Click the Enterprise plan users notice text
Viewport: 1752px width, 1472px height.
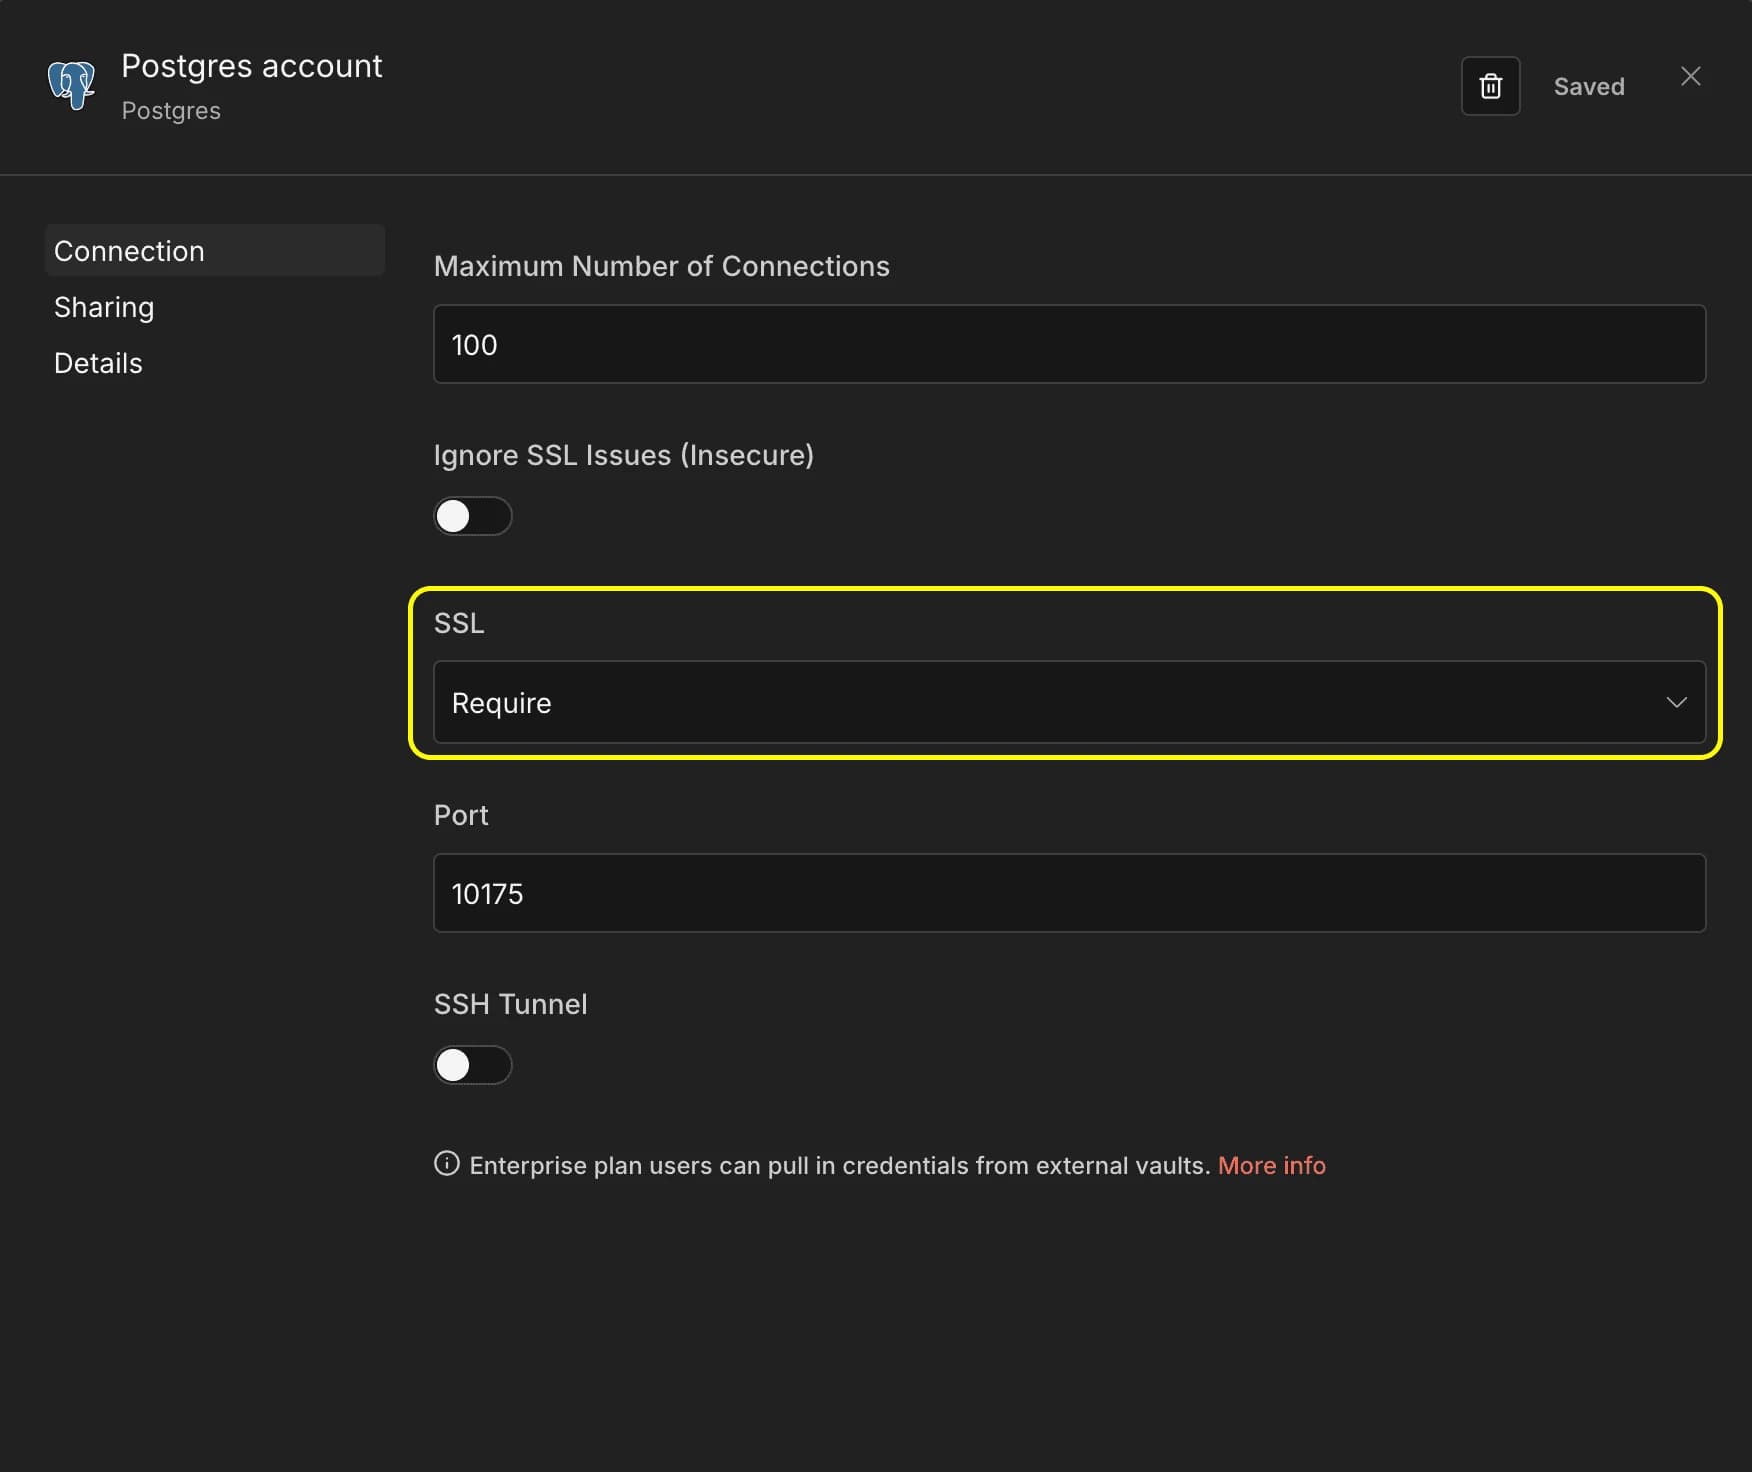(840, 1165)
